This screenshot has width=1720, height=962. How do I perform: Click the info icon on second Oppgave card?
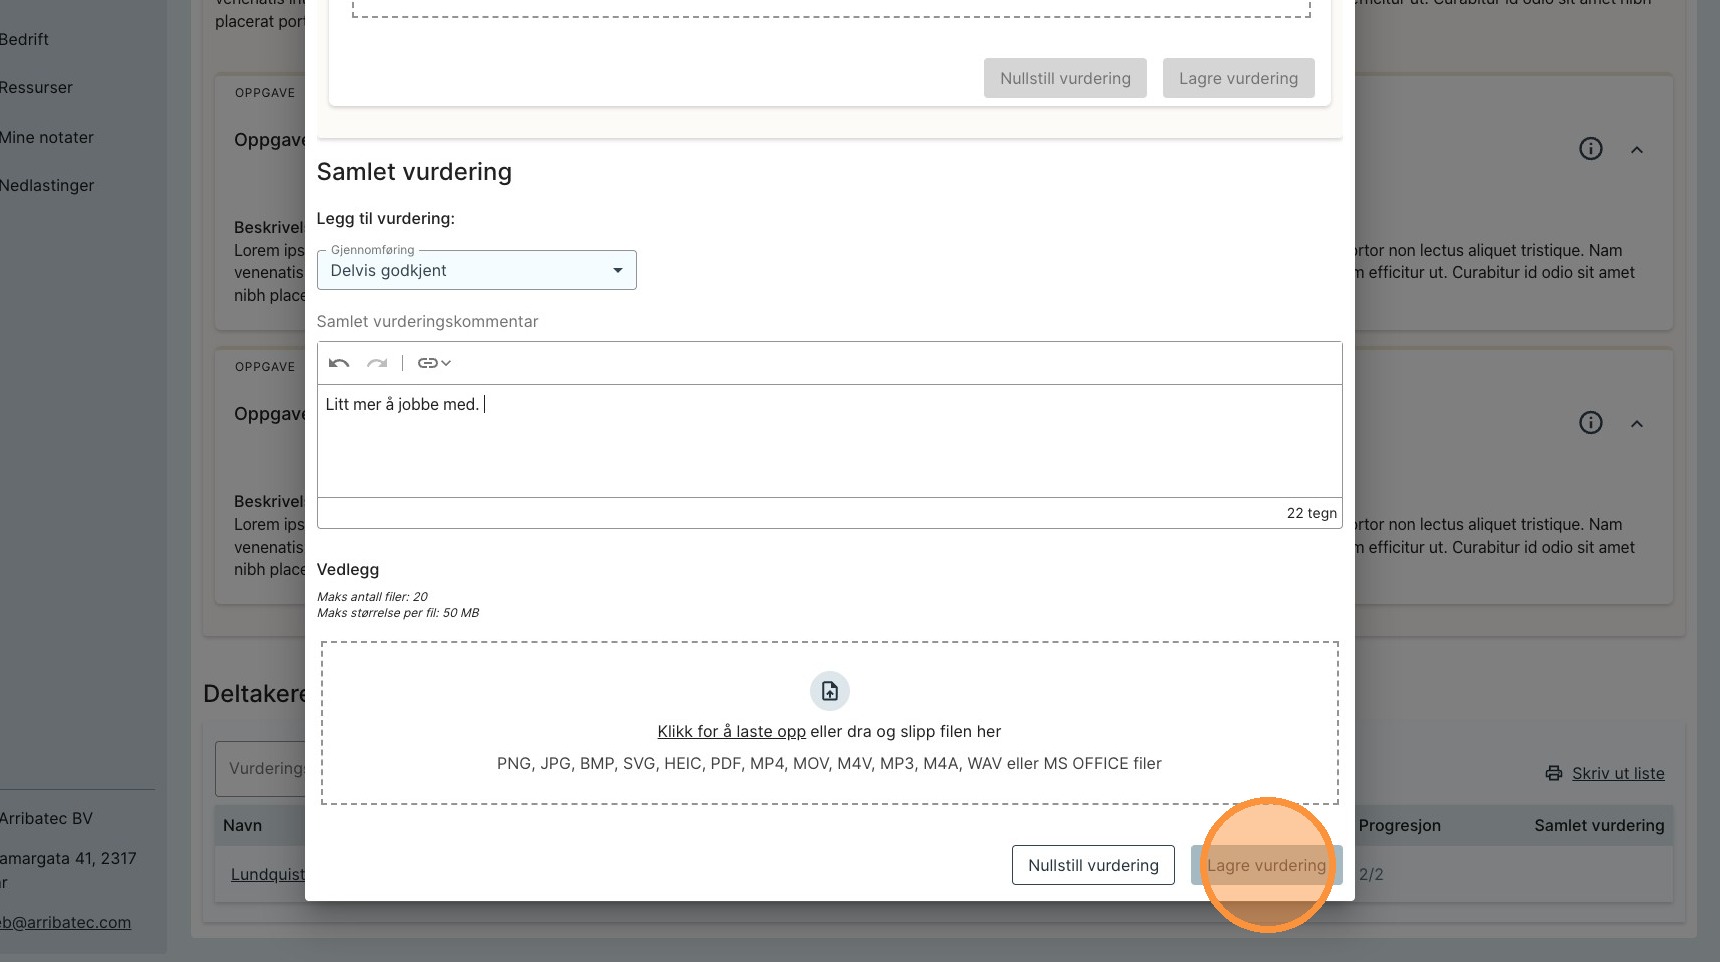pos(1590,423)
